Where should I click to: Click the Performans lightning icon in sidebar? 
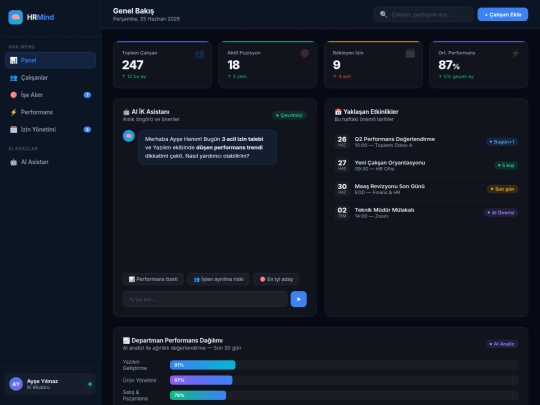click(13, 112)
